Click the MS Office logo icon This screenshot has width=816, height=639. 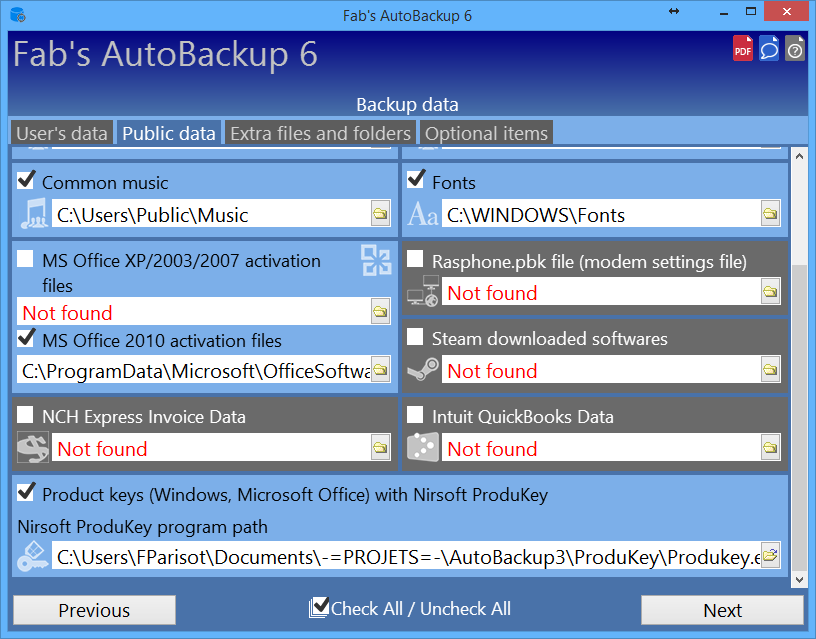coord(376,260)
